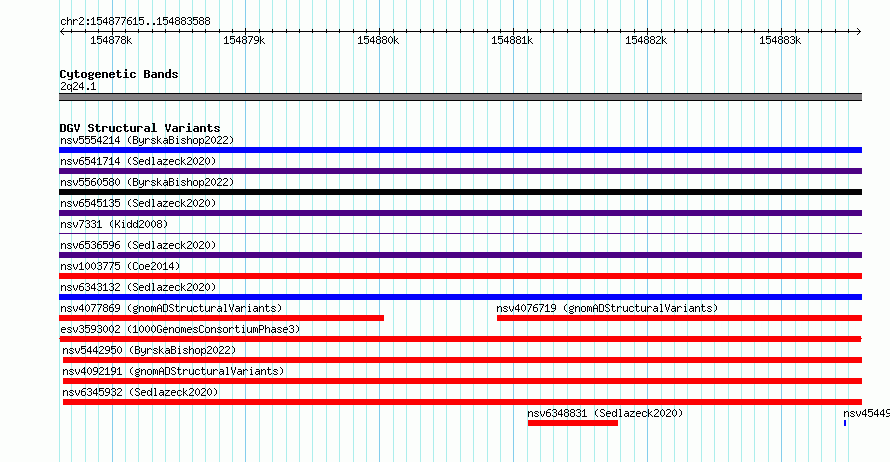
Task: Select the black bar under nsv5560580
Action: click(x=460, y=192)
